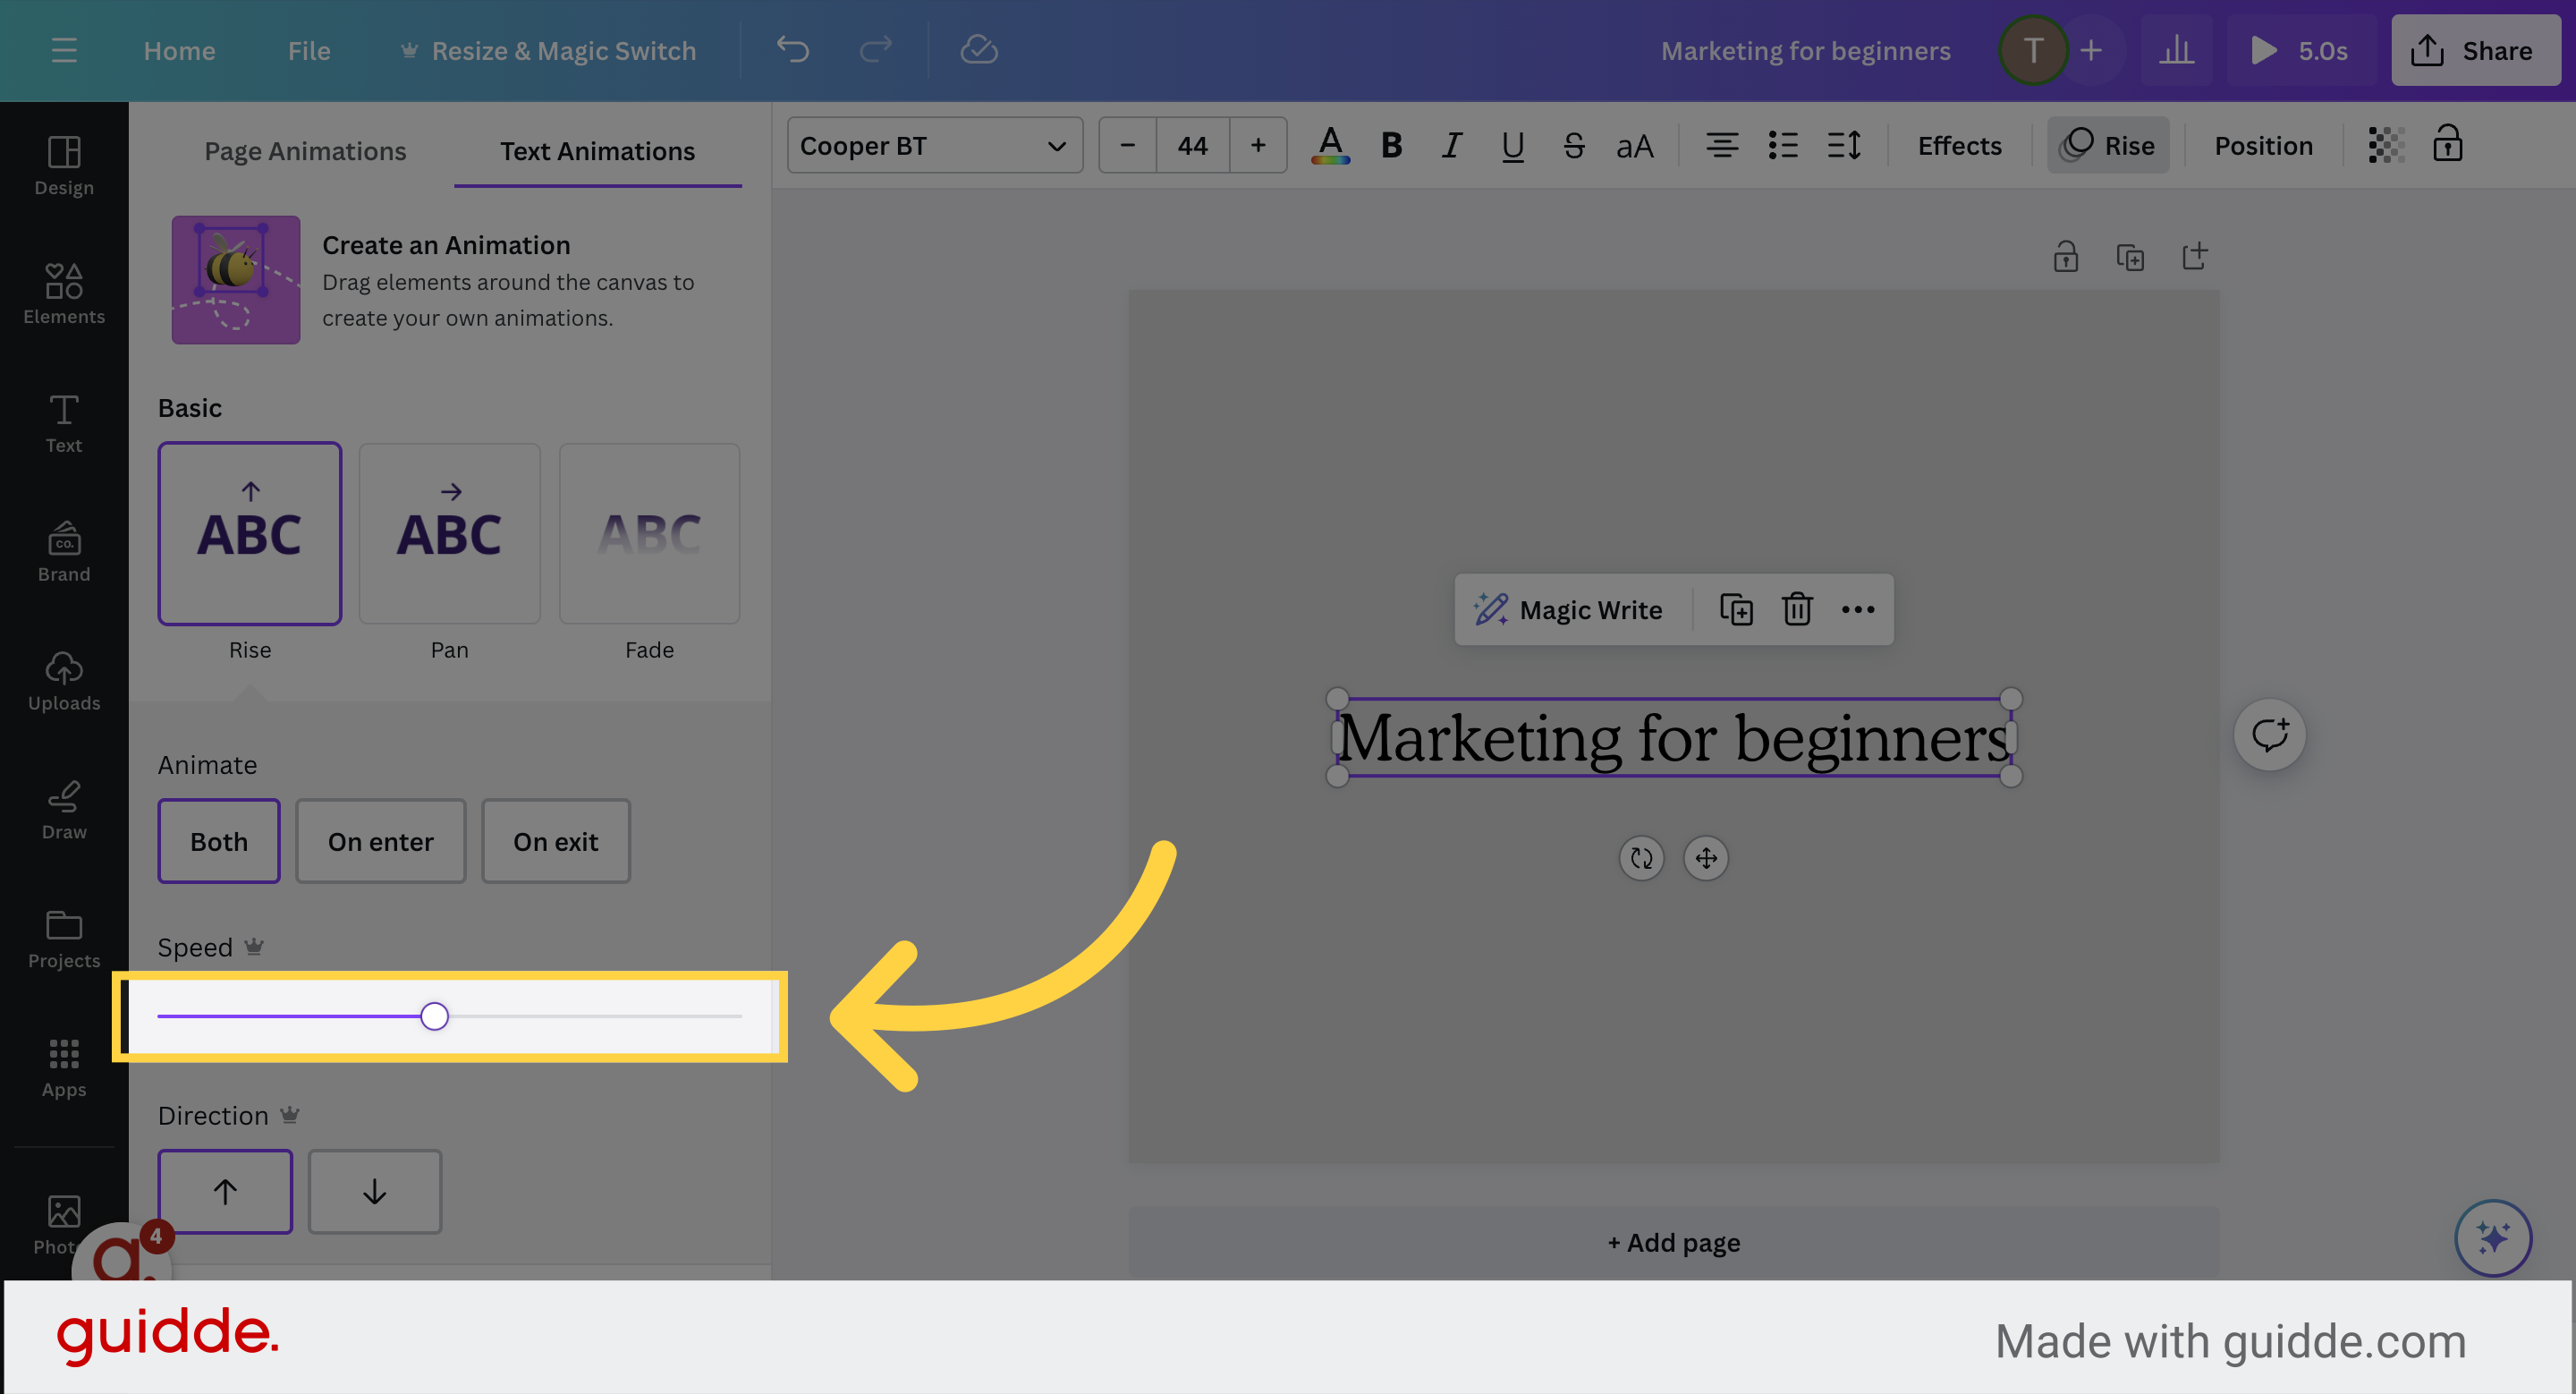
Task: Select the Text tool in sidebar
Action: 63,422
